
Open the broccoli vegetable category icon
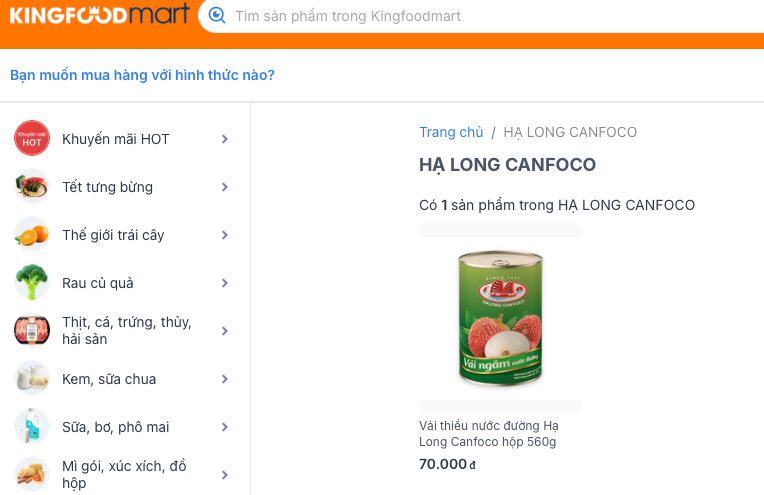tap(32, 283)
